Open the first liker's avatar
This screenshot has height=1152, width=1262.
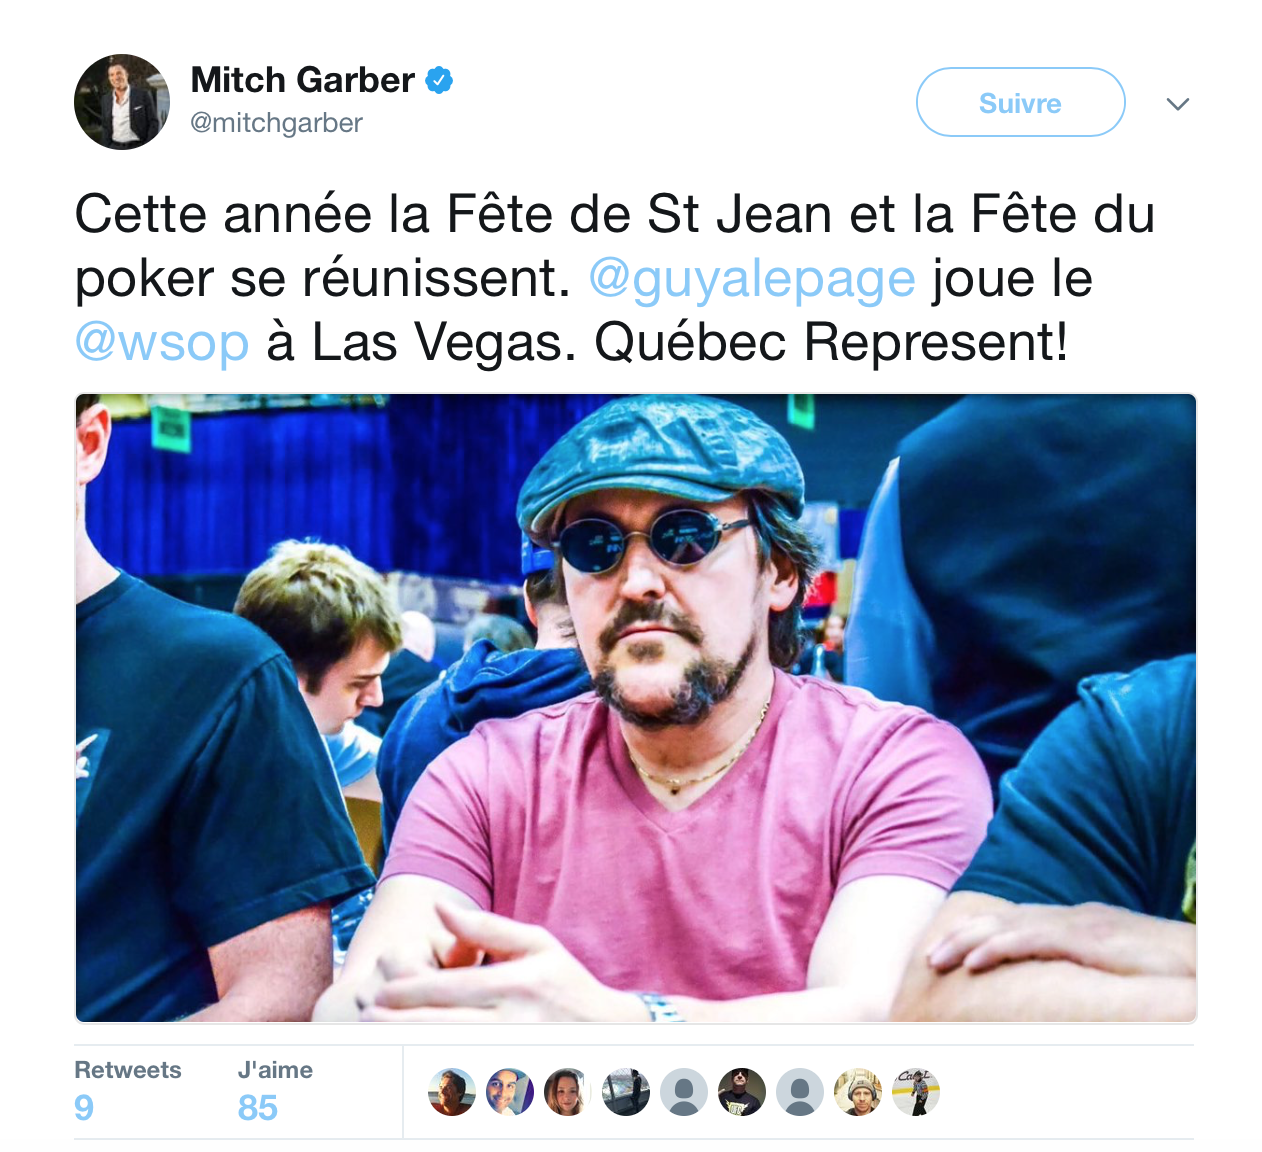coord(452,1091)
